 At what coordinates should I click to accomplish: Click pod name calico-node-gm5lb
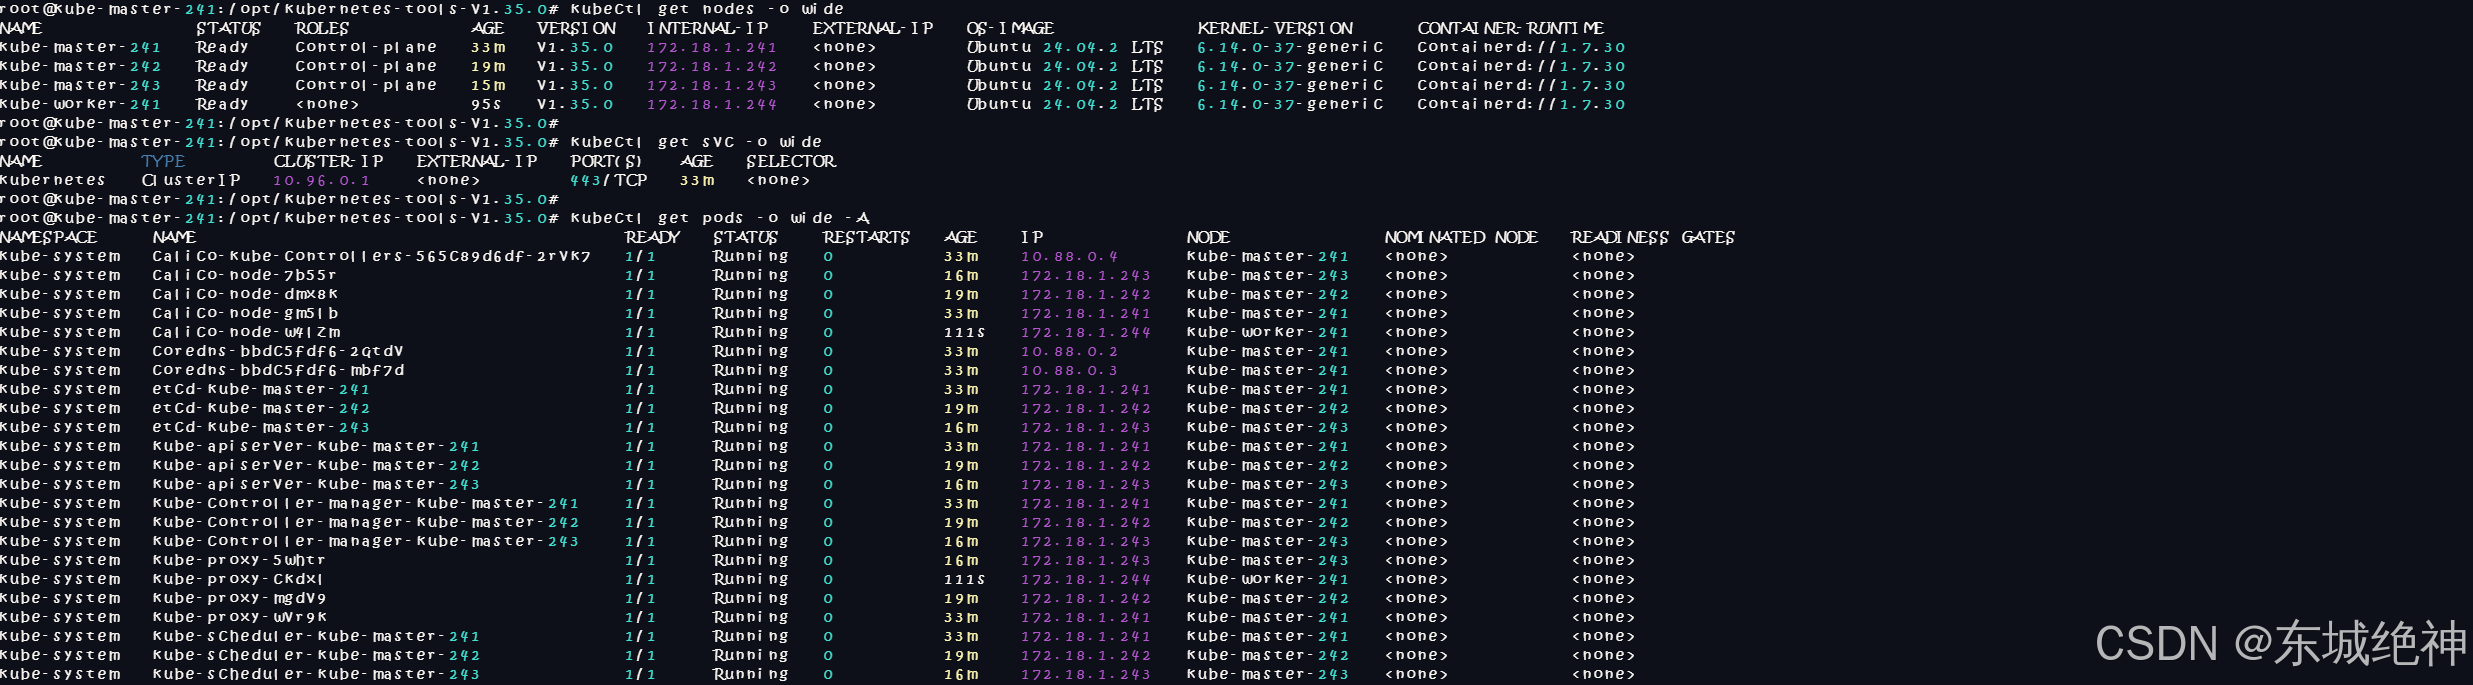click(x=245, y=314)
